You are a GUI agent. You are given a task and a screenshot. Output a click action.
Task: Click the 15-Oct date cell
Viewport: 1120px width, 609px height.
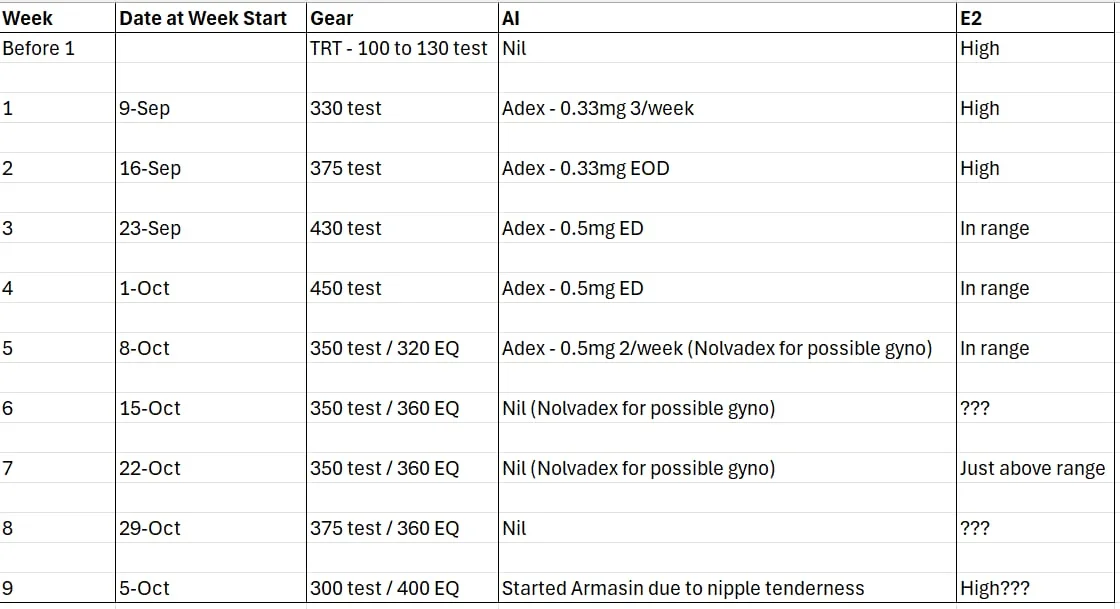pyautogui.click(x=211, y=408)
